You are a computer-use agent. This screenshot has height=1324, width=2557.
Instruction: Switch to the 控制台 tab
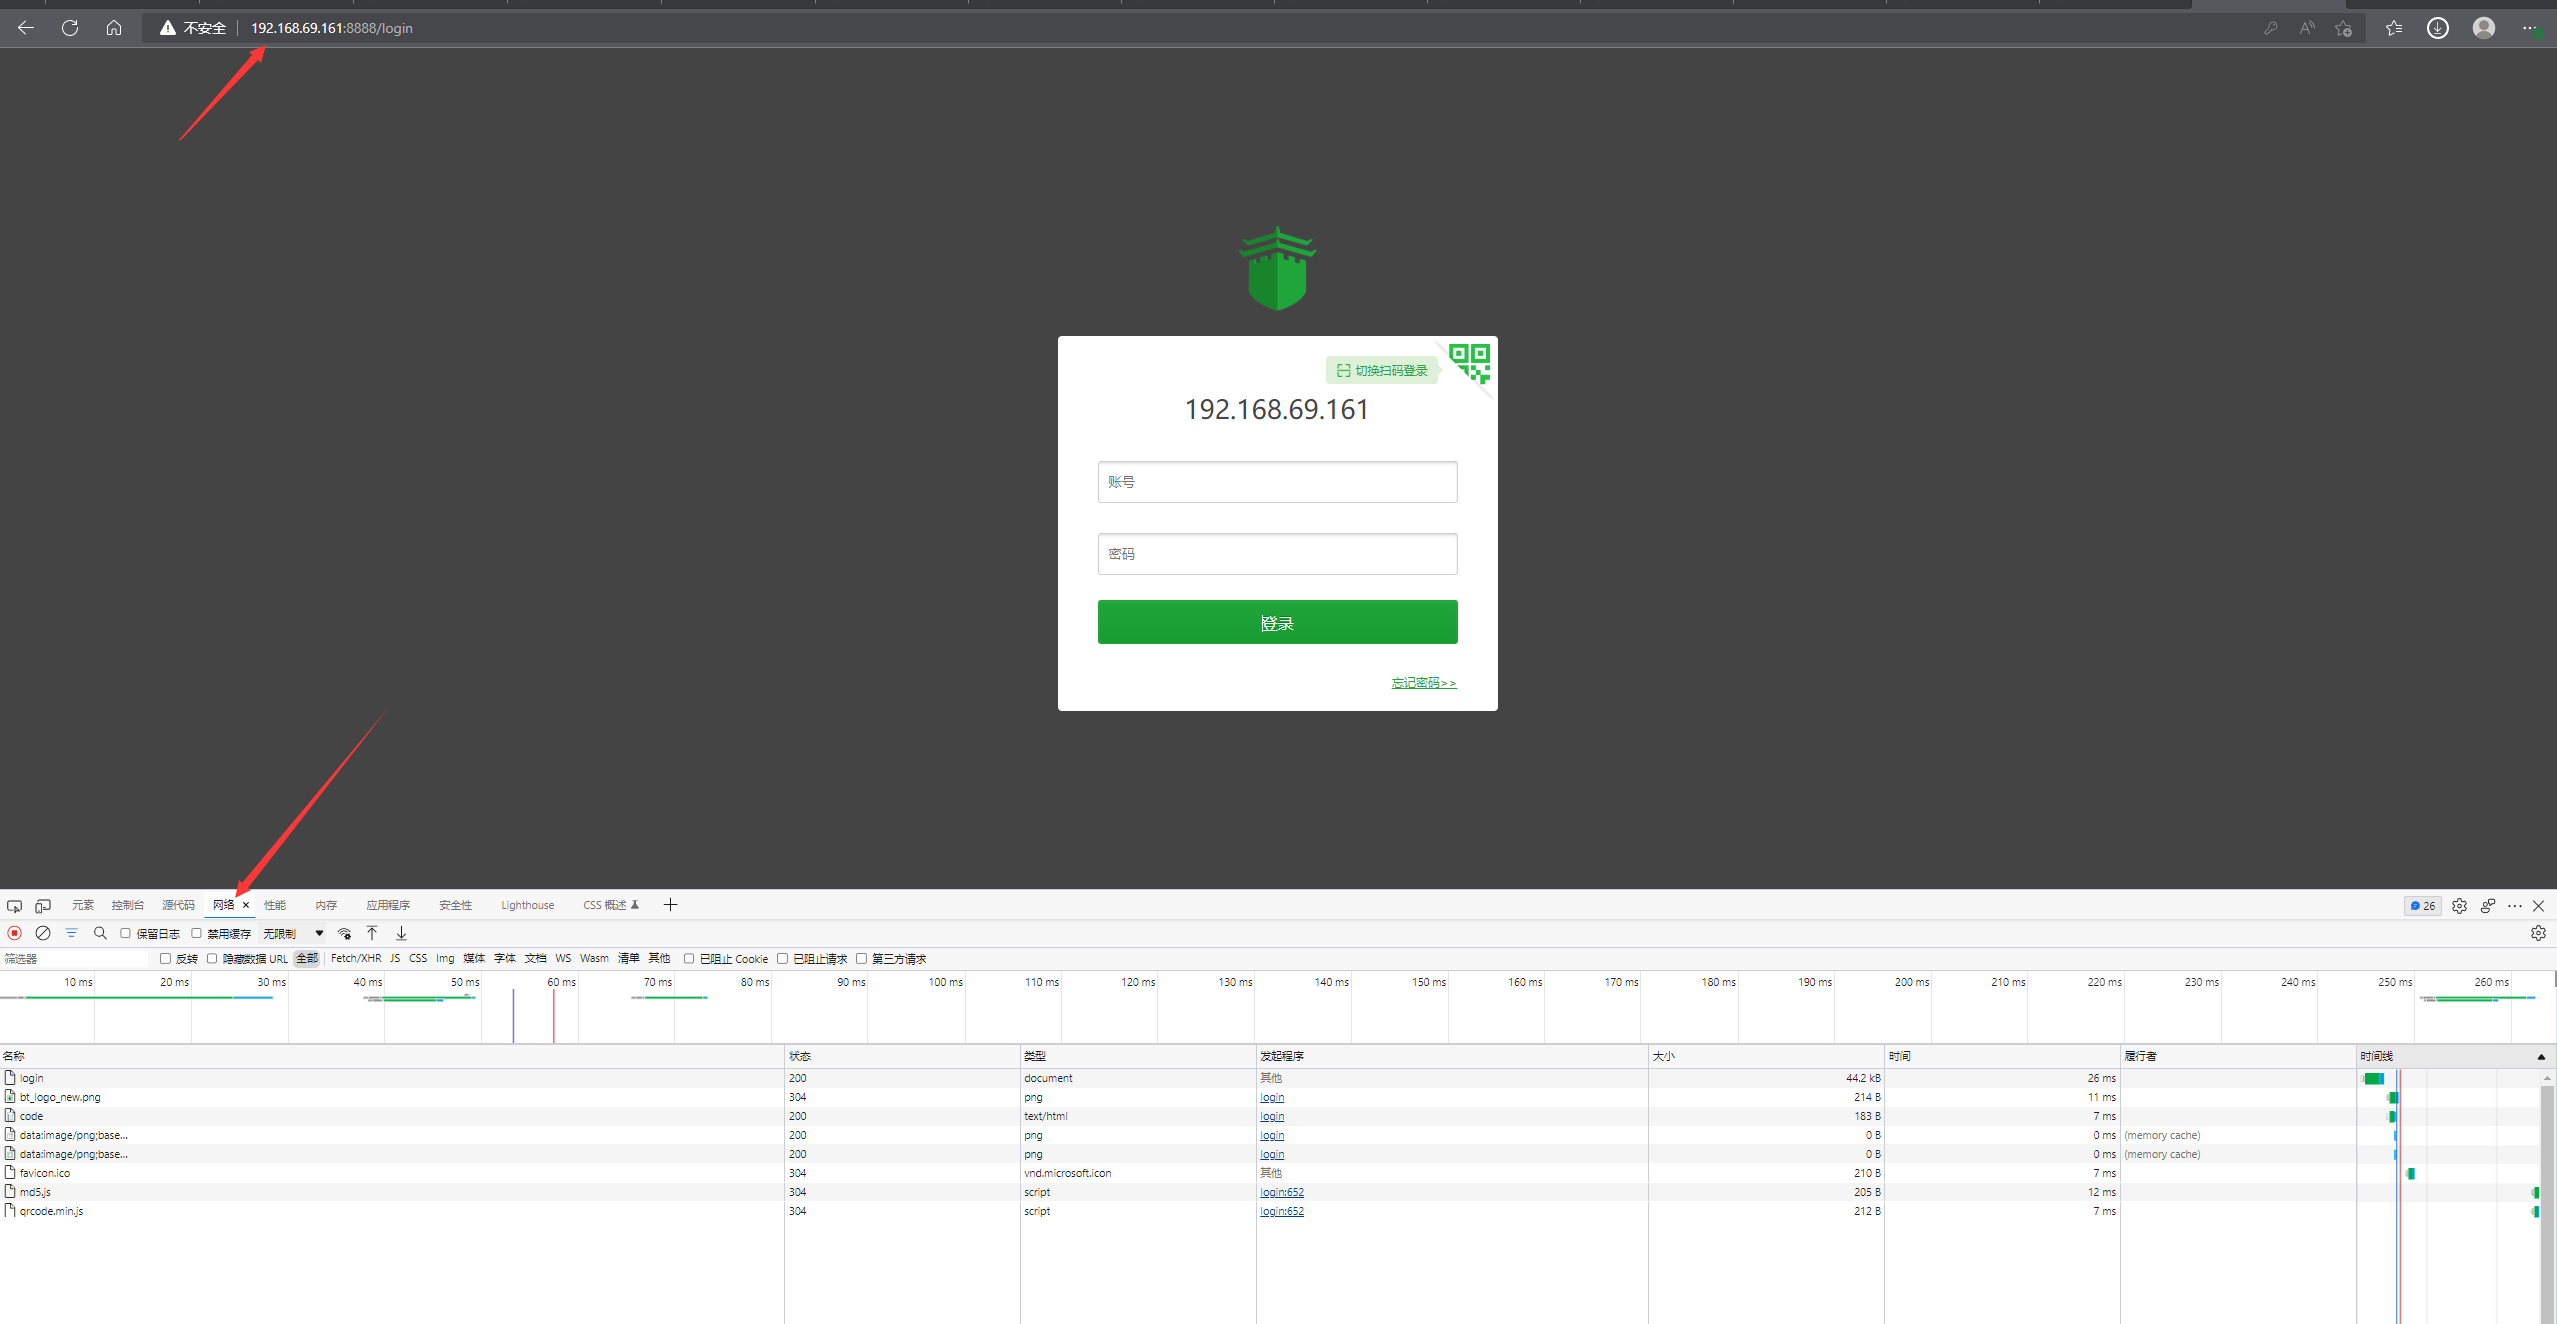127,905
